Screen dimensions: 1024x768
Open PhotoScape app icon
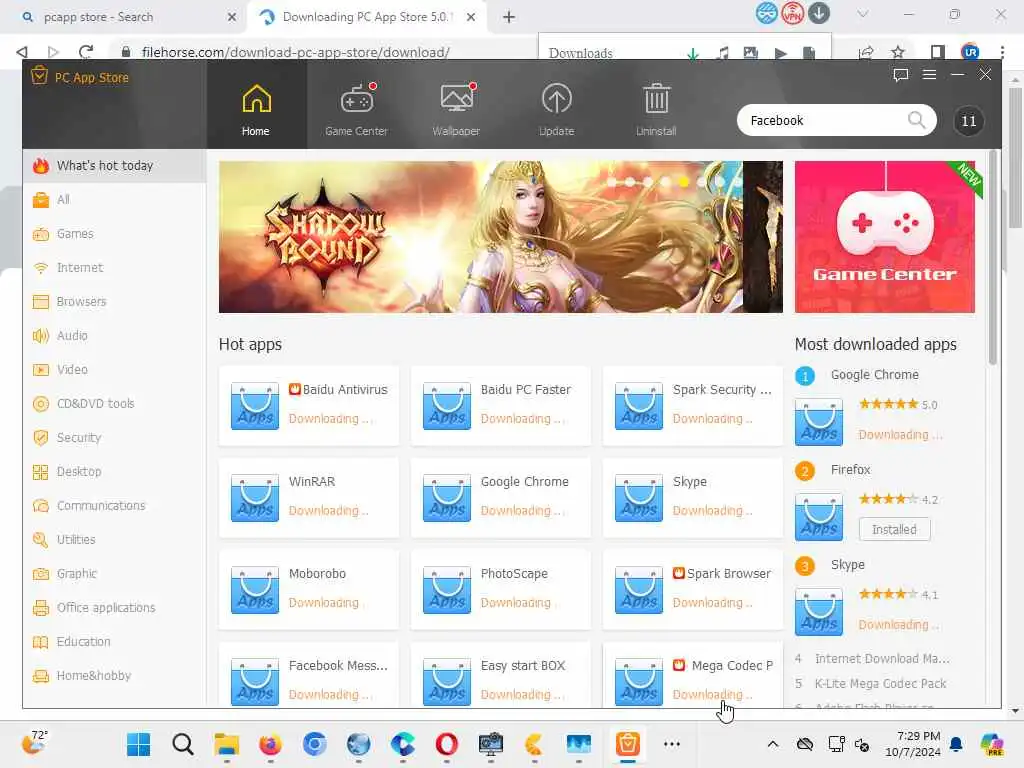coord(447,590)
